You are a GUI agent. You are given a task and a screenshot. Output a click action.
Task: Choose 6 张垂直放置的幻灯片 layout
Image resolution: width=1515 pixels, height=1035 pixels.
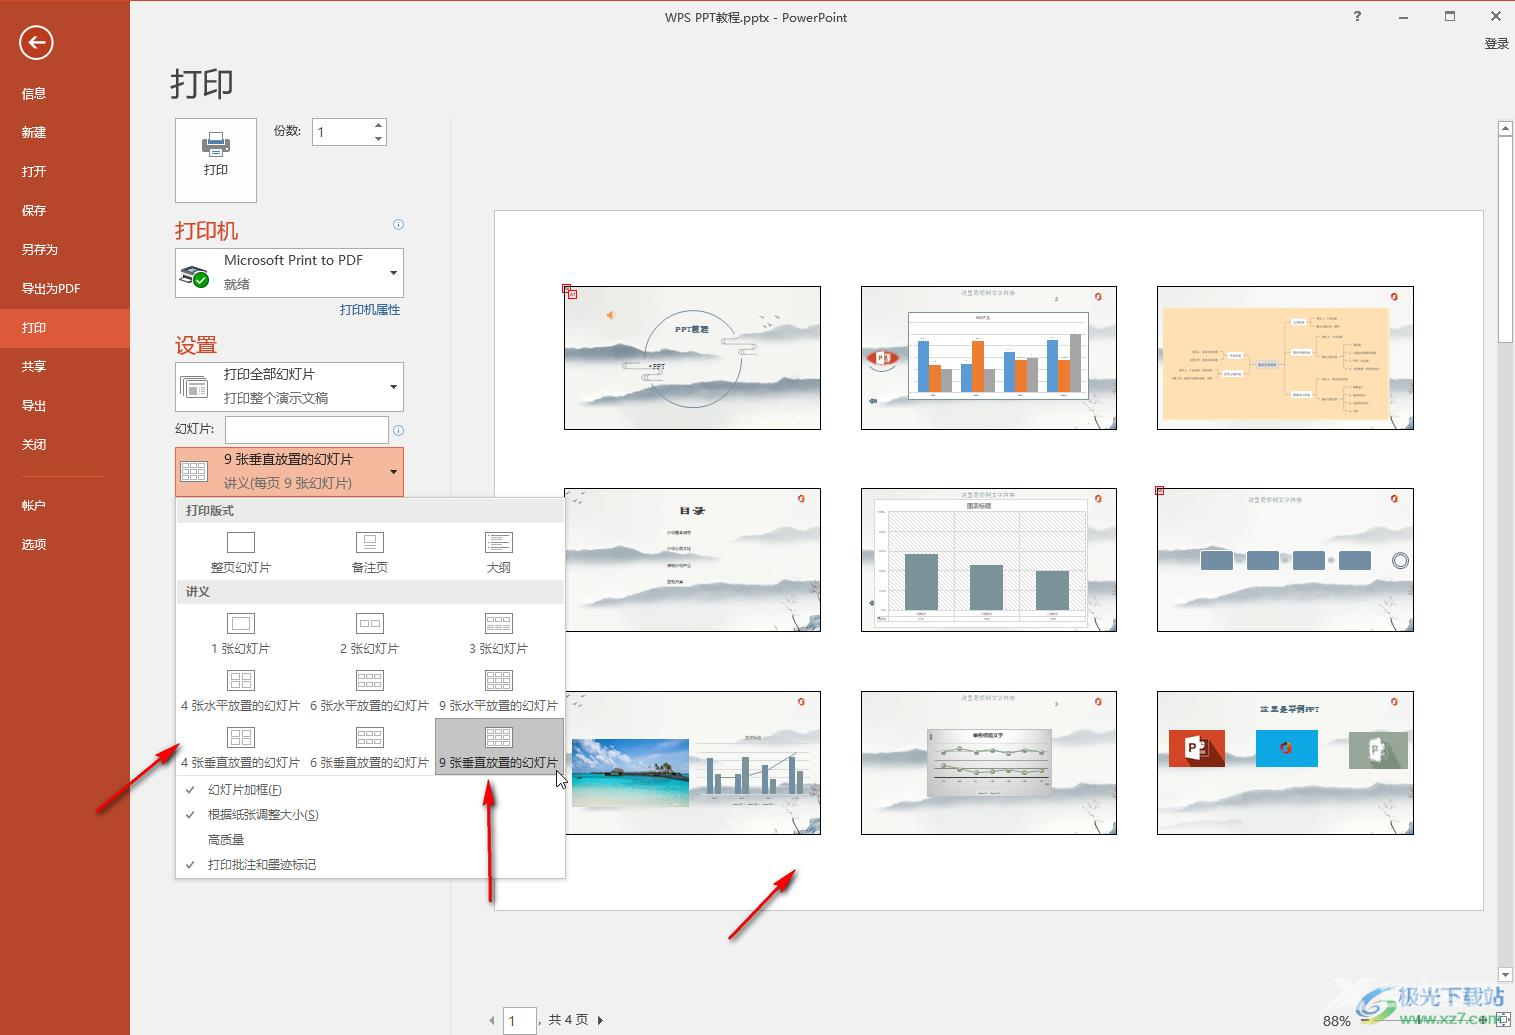[x=370, y=747]
